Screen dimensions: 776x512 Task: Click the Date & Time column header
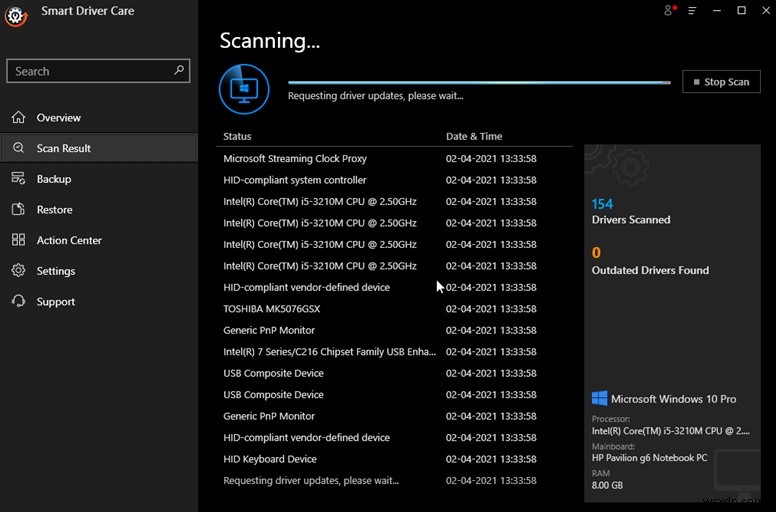click(x=474, y=136)
